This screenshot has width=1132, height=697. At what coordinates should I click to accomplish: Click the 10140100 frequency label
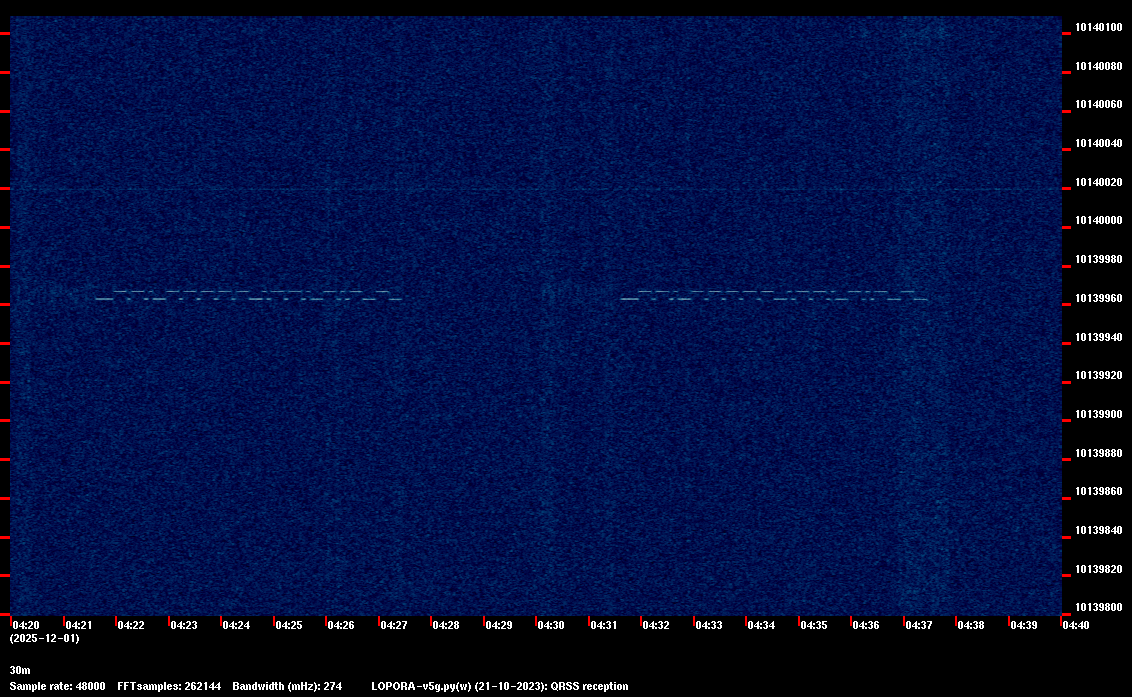1099,27
